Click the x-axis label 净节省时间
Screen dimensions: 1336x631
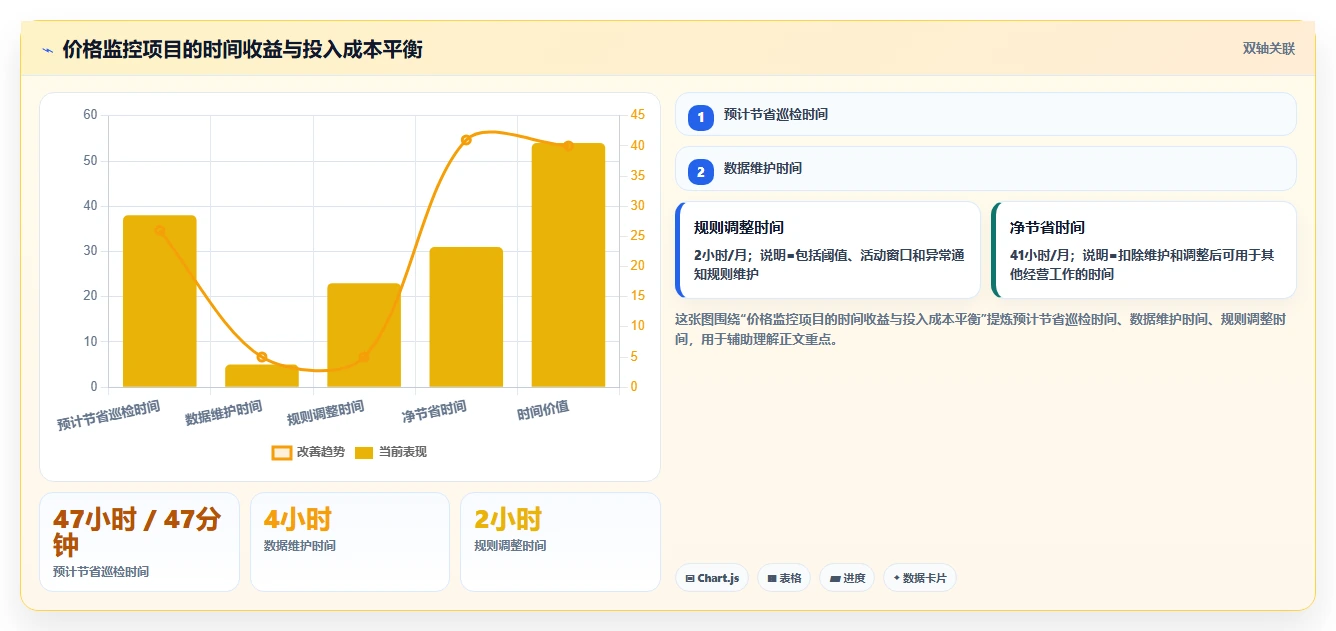point(434,411)
